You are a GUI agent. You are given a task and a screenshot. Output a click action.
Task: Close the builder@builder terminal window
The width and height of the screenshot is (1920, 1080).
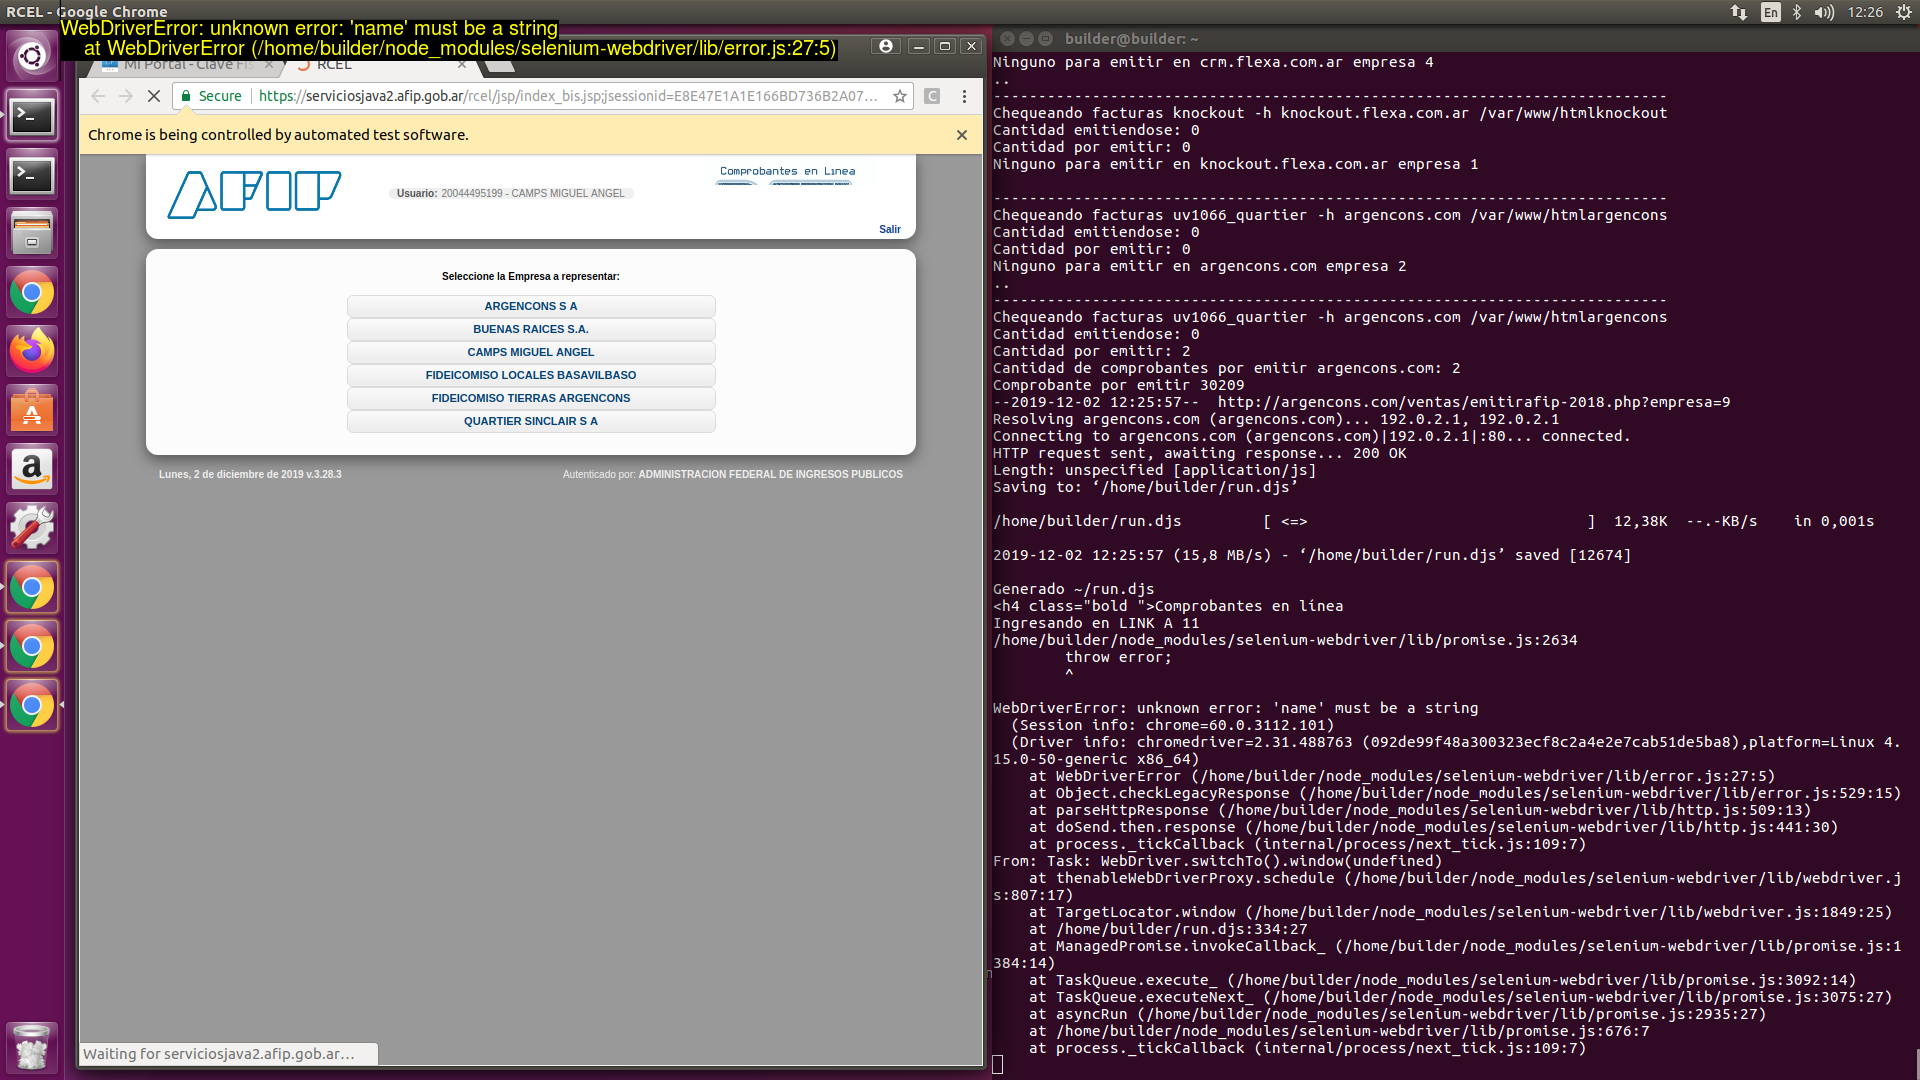click(x=1008, y=38)
